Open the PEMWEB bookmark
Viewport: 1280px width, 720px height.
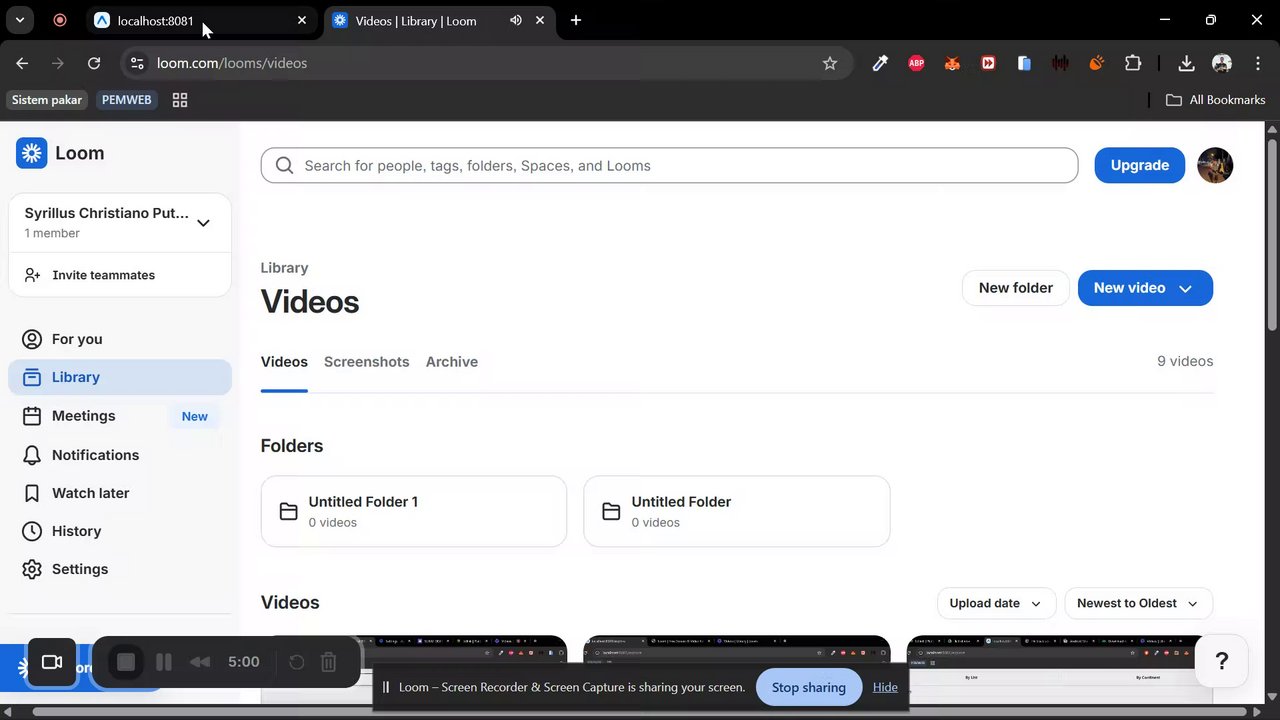126,100
